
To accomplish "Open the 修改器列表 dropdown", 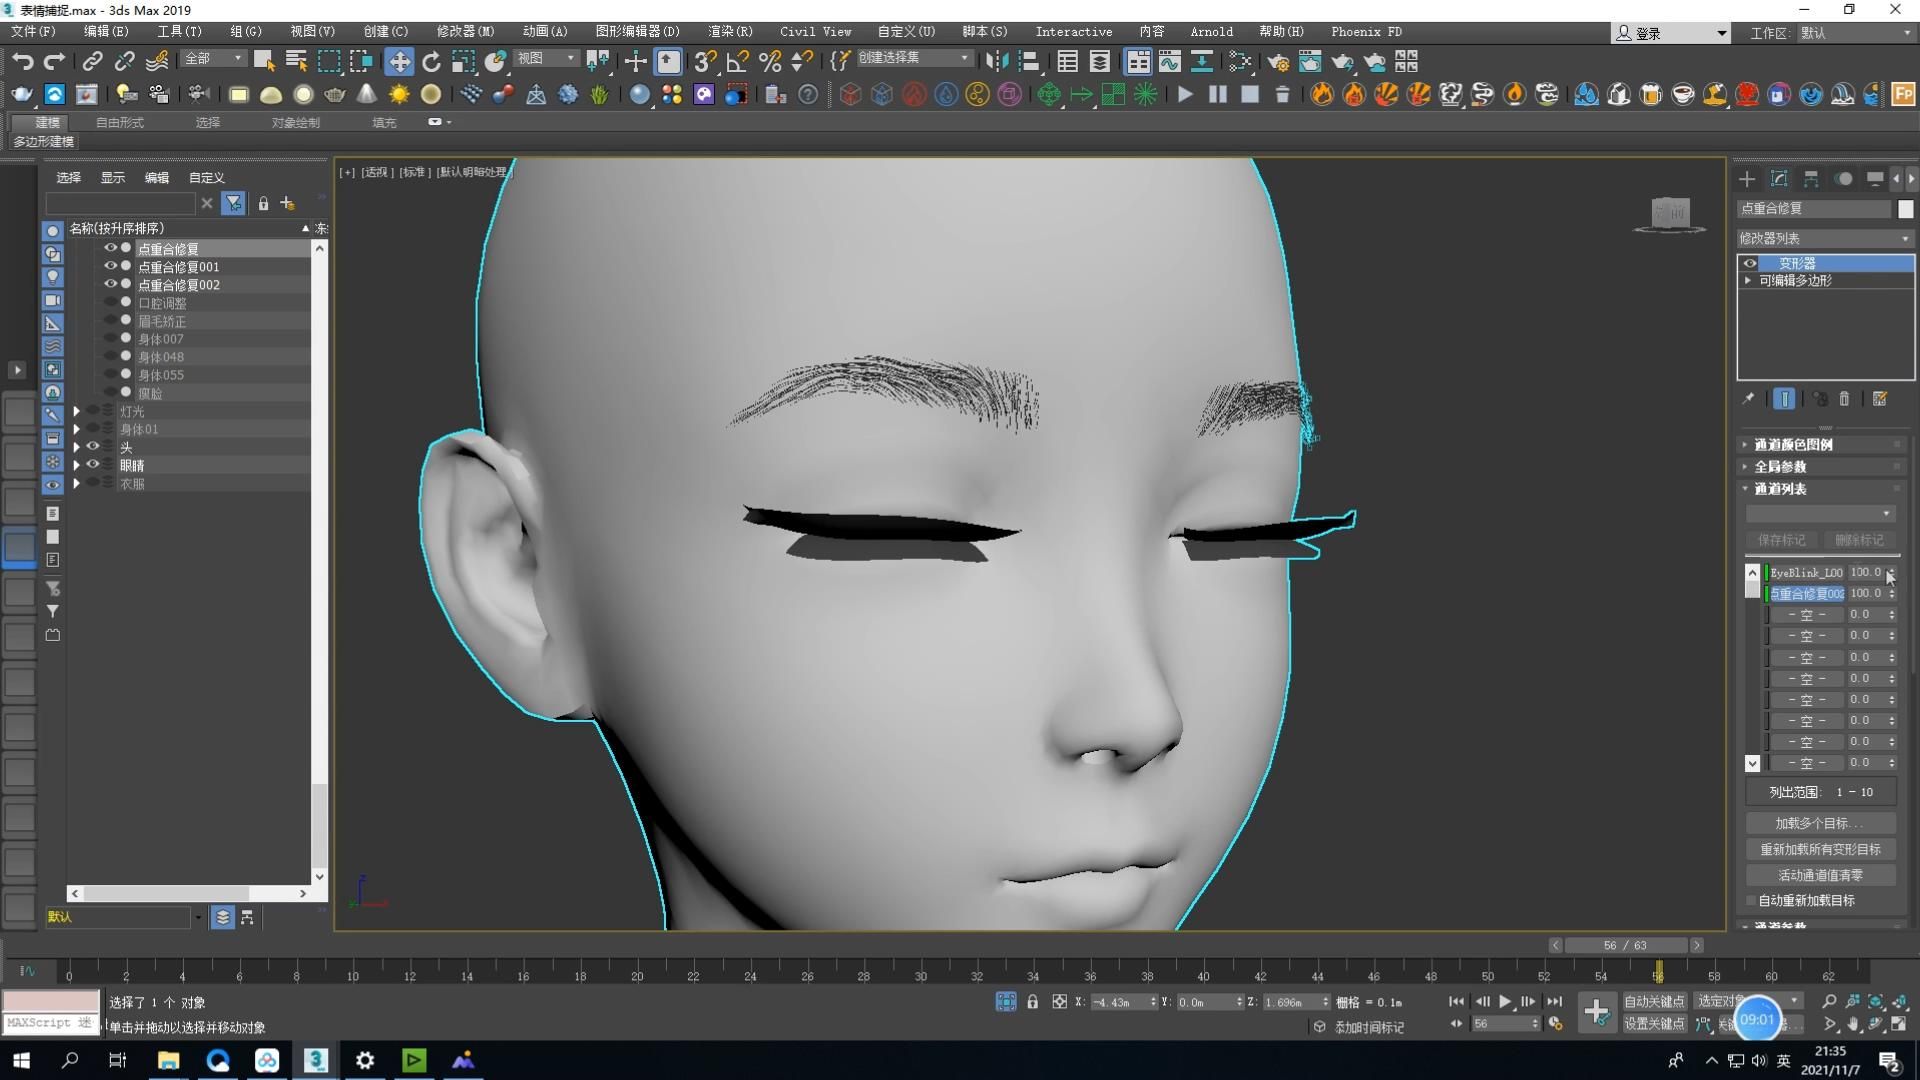I will pos(1825,238).
